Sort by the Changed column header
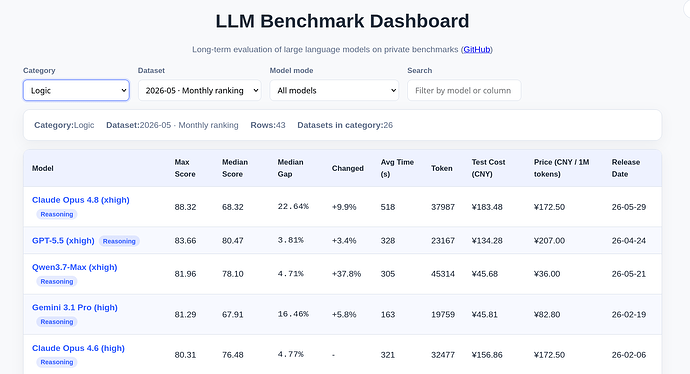This screenshot has height=374, width=690. point(348,168)
